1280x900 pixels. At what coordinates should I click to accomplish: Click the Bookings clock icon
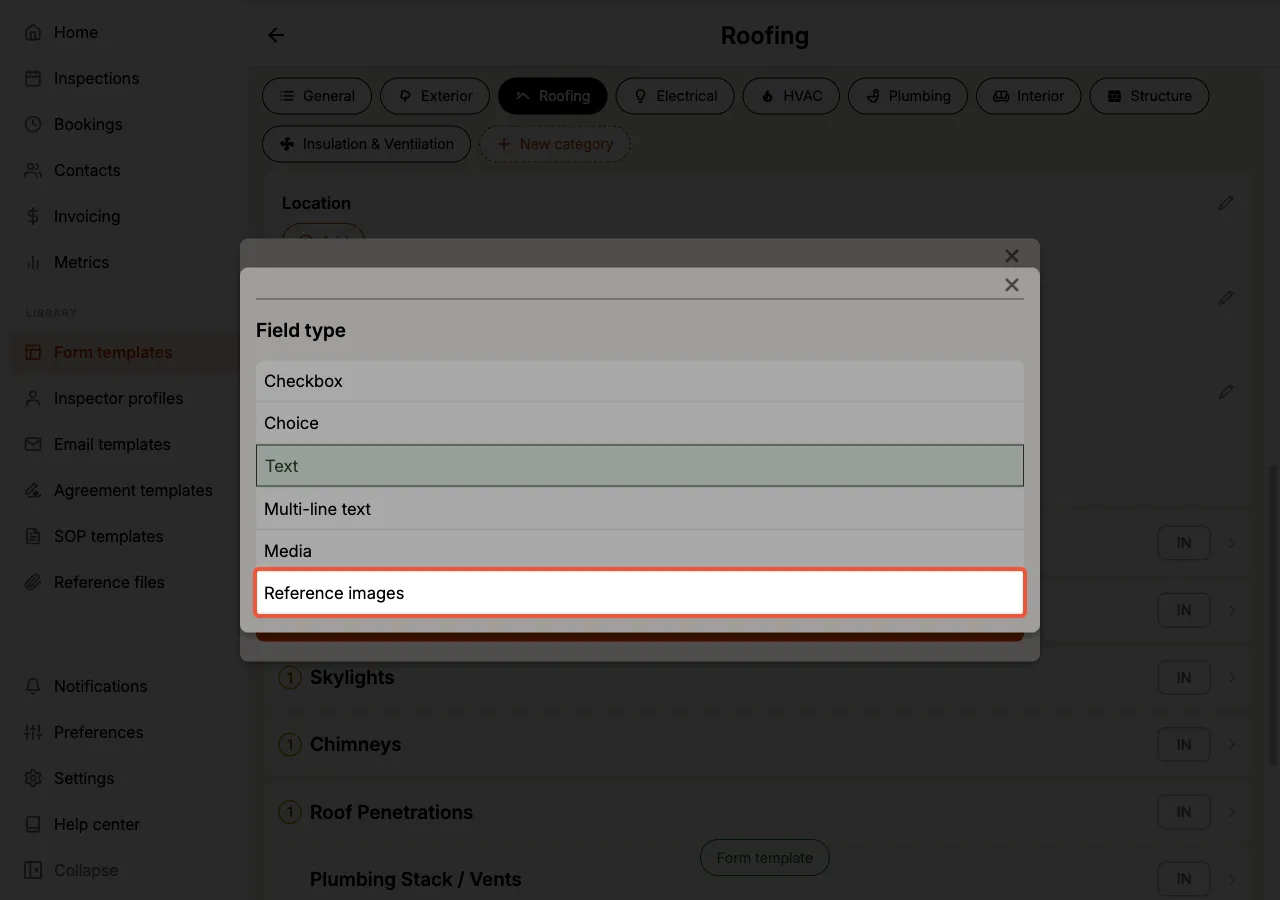(33, 124)
